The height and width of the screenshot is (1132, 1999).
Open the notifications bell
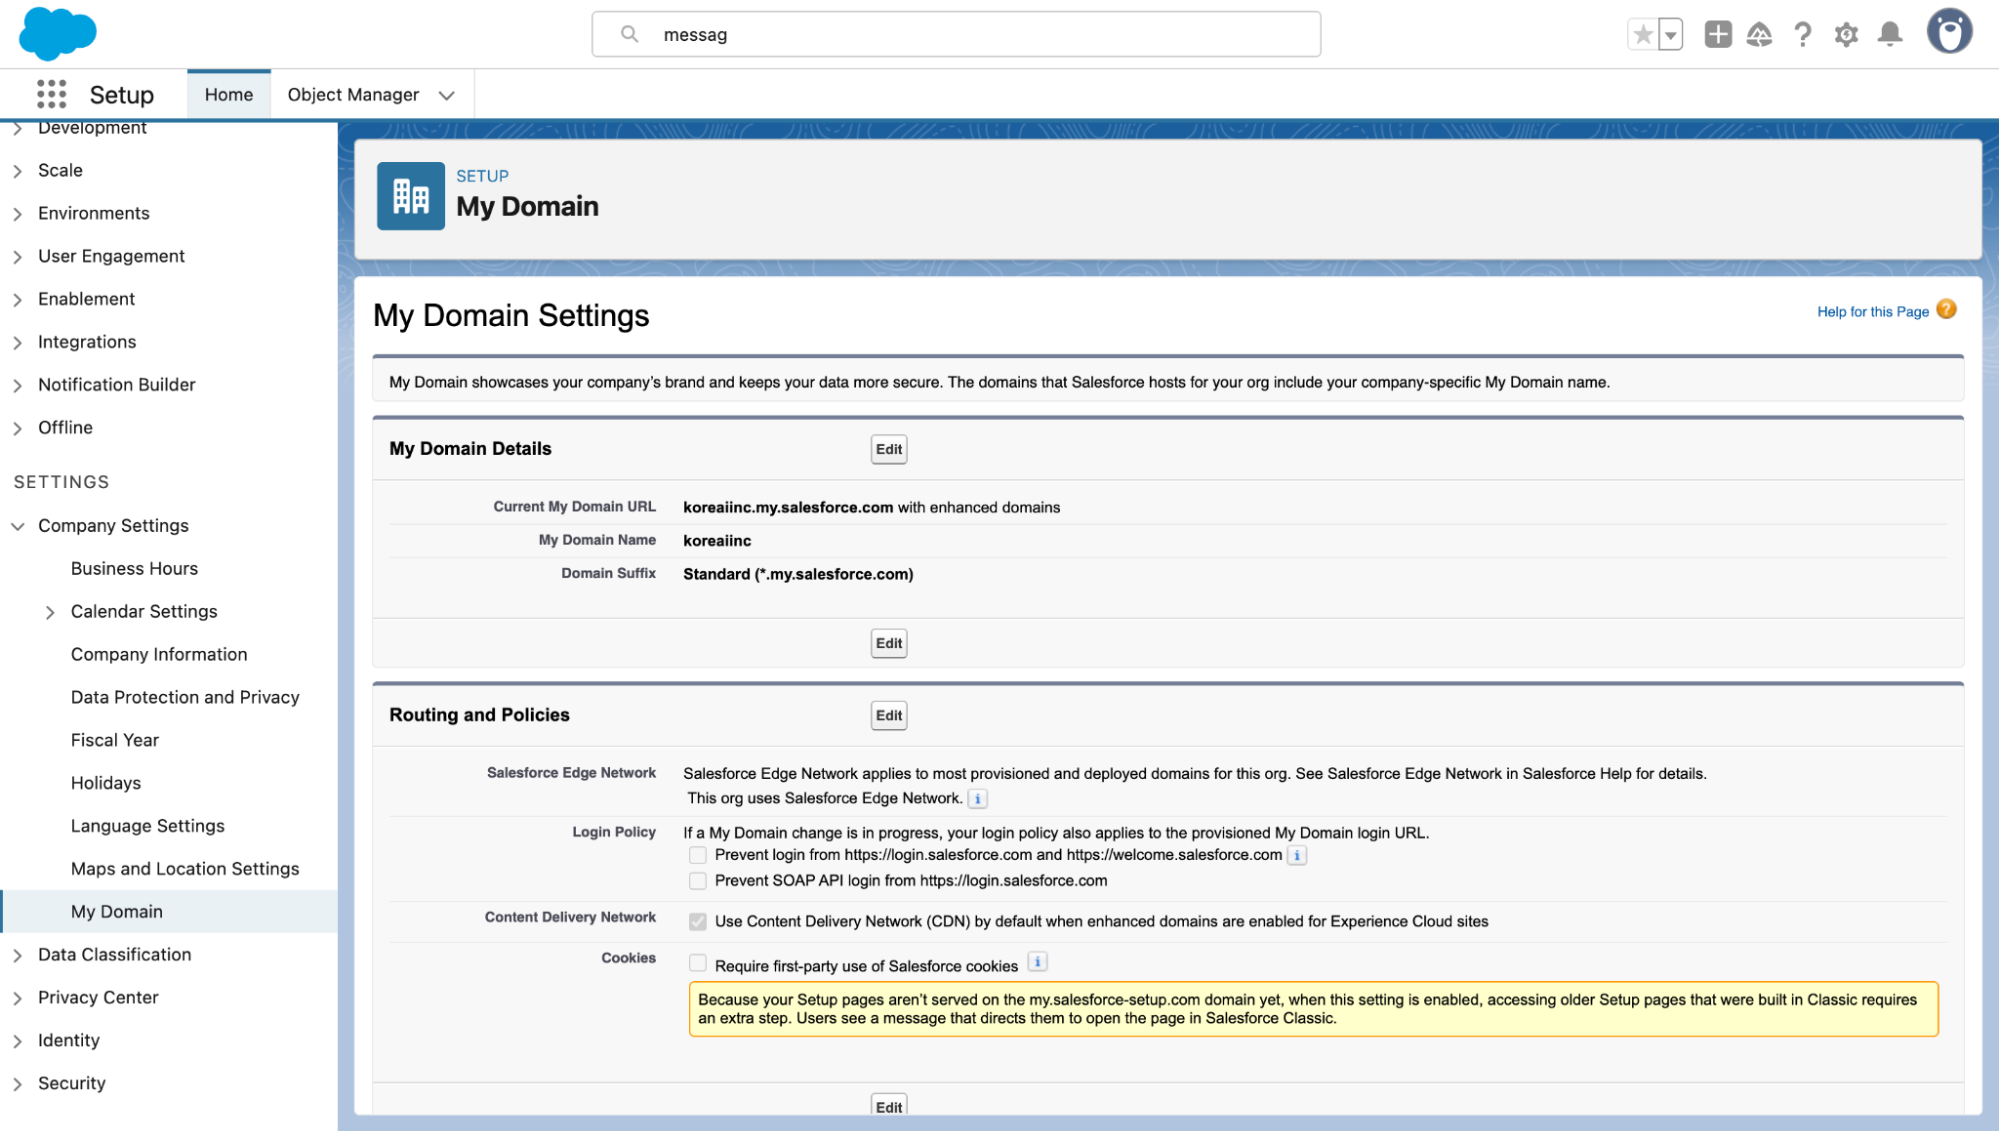[1889, 35]
